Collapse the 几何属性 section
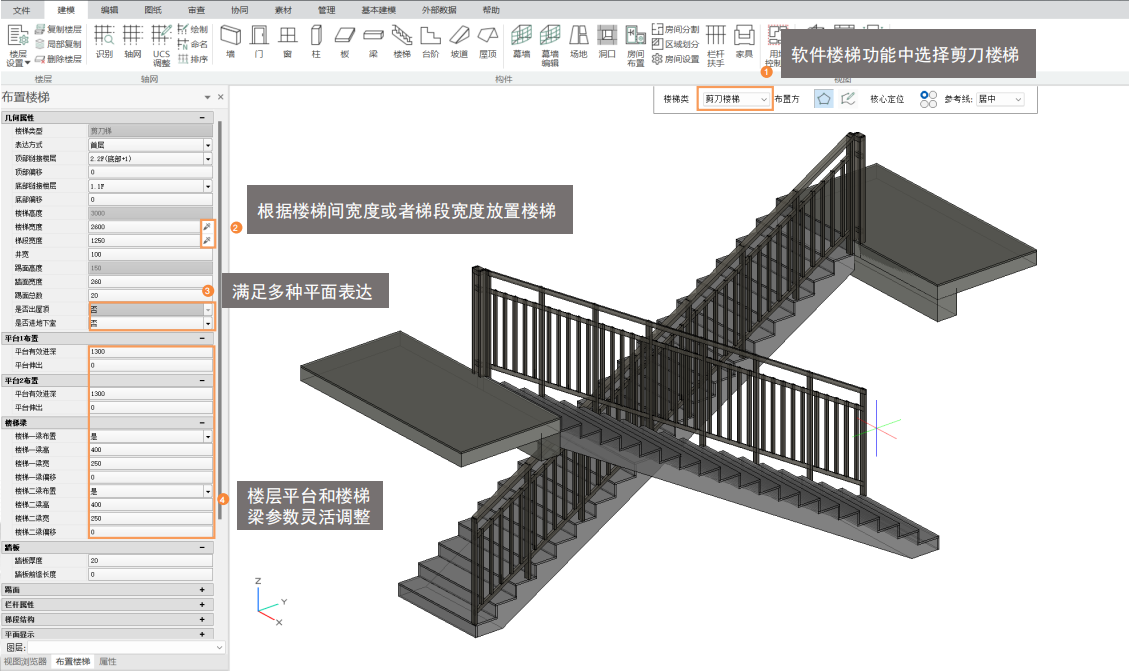 tap(203, 118)
